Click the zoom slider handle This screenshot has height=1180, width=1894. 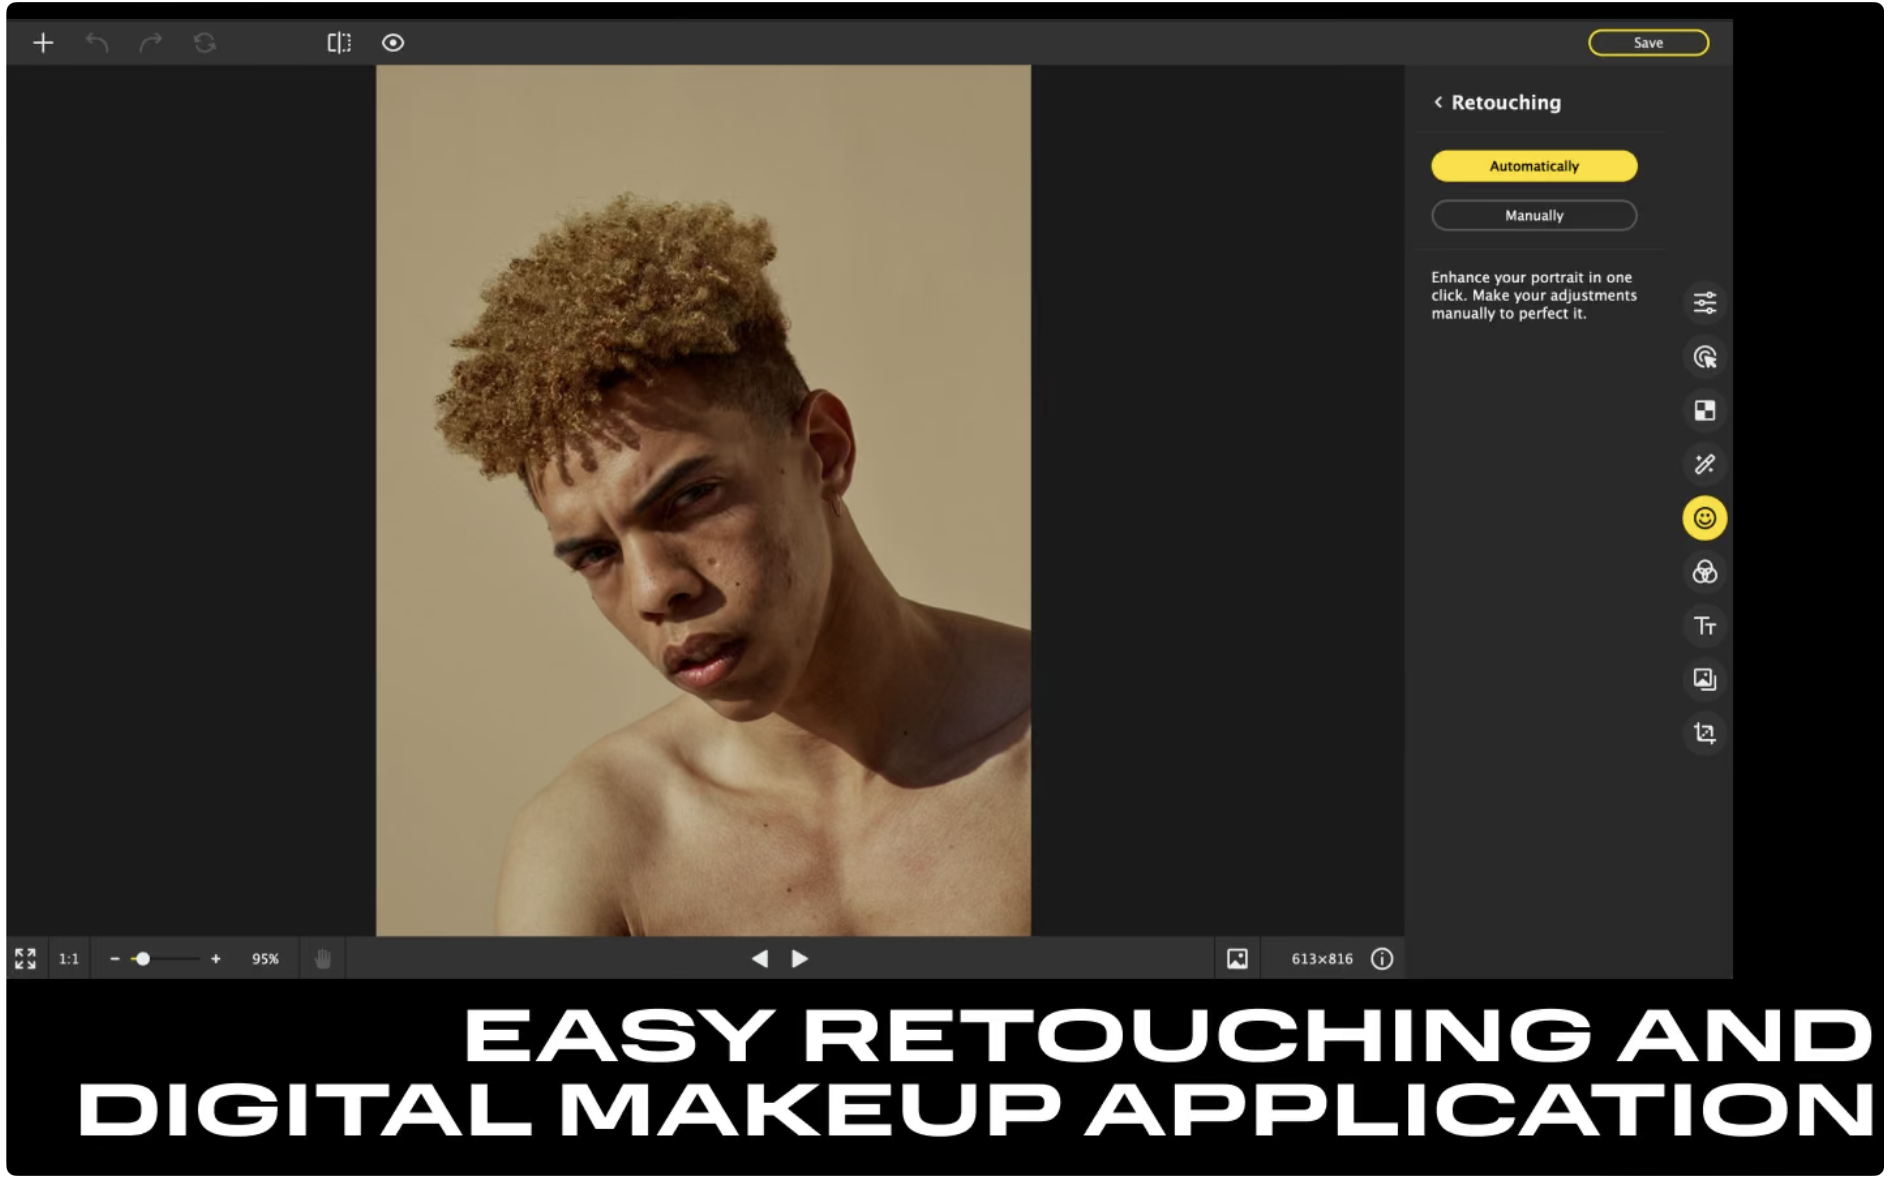tap(143, 959)
